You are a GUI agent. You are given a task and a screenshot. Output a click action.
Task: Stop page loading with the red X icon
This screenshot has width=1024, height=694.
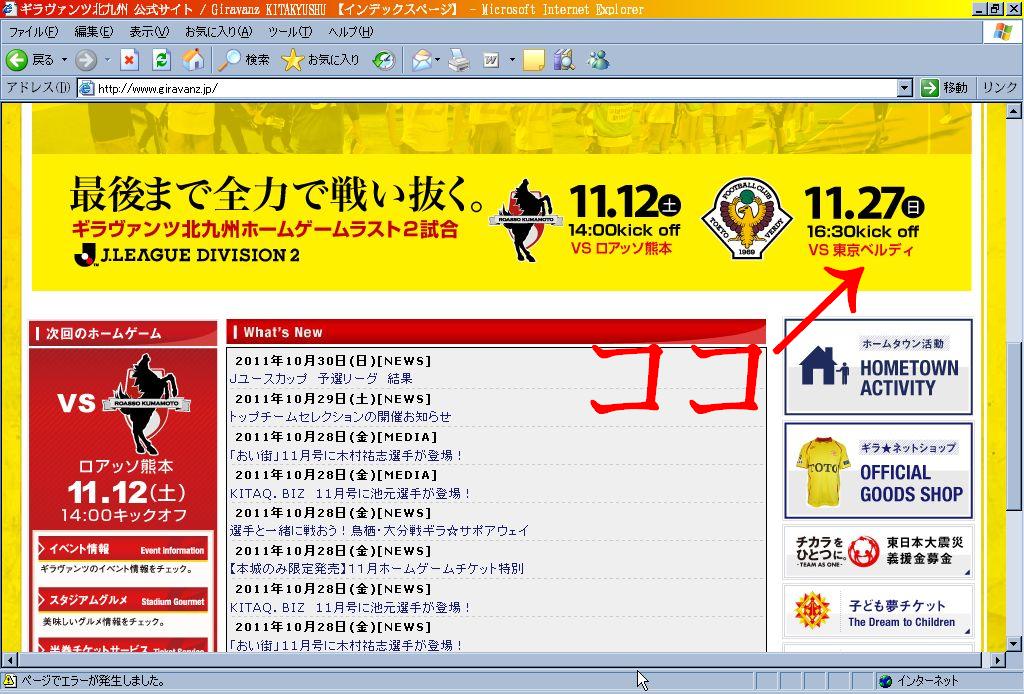tap(129, 60)
